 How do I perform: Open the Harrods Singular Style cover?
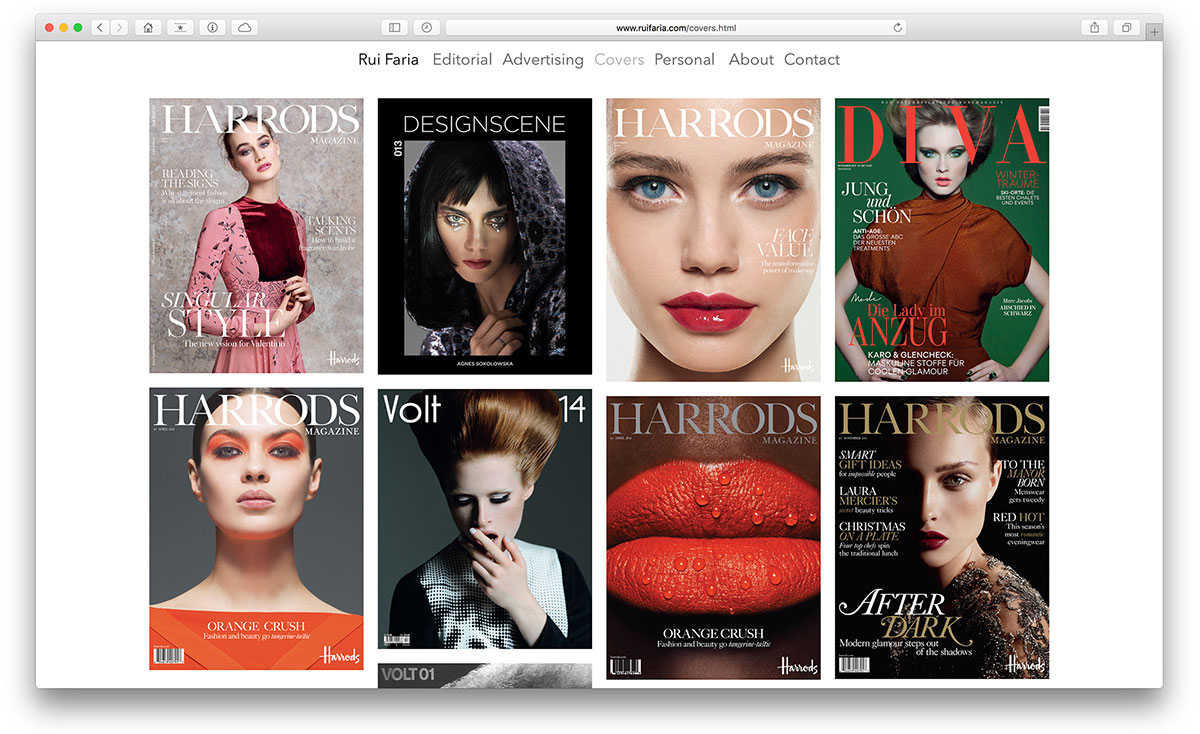256,236
